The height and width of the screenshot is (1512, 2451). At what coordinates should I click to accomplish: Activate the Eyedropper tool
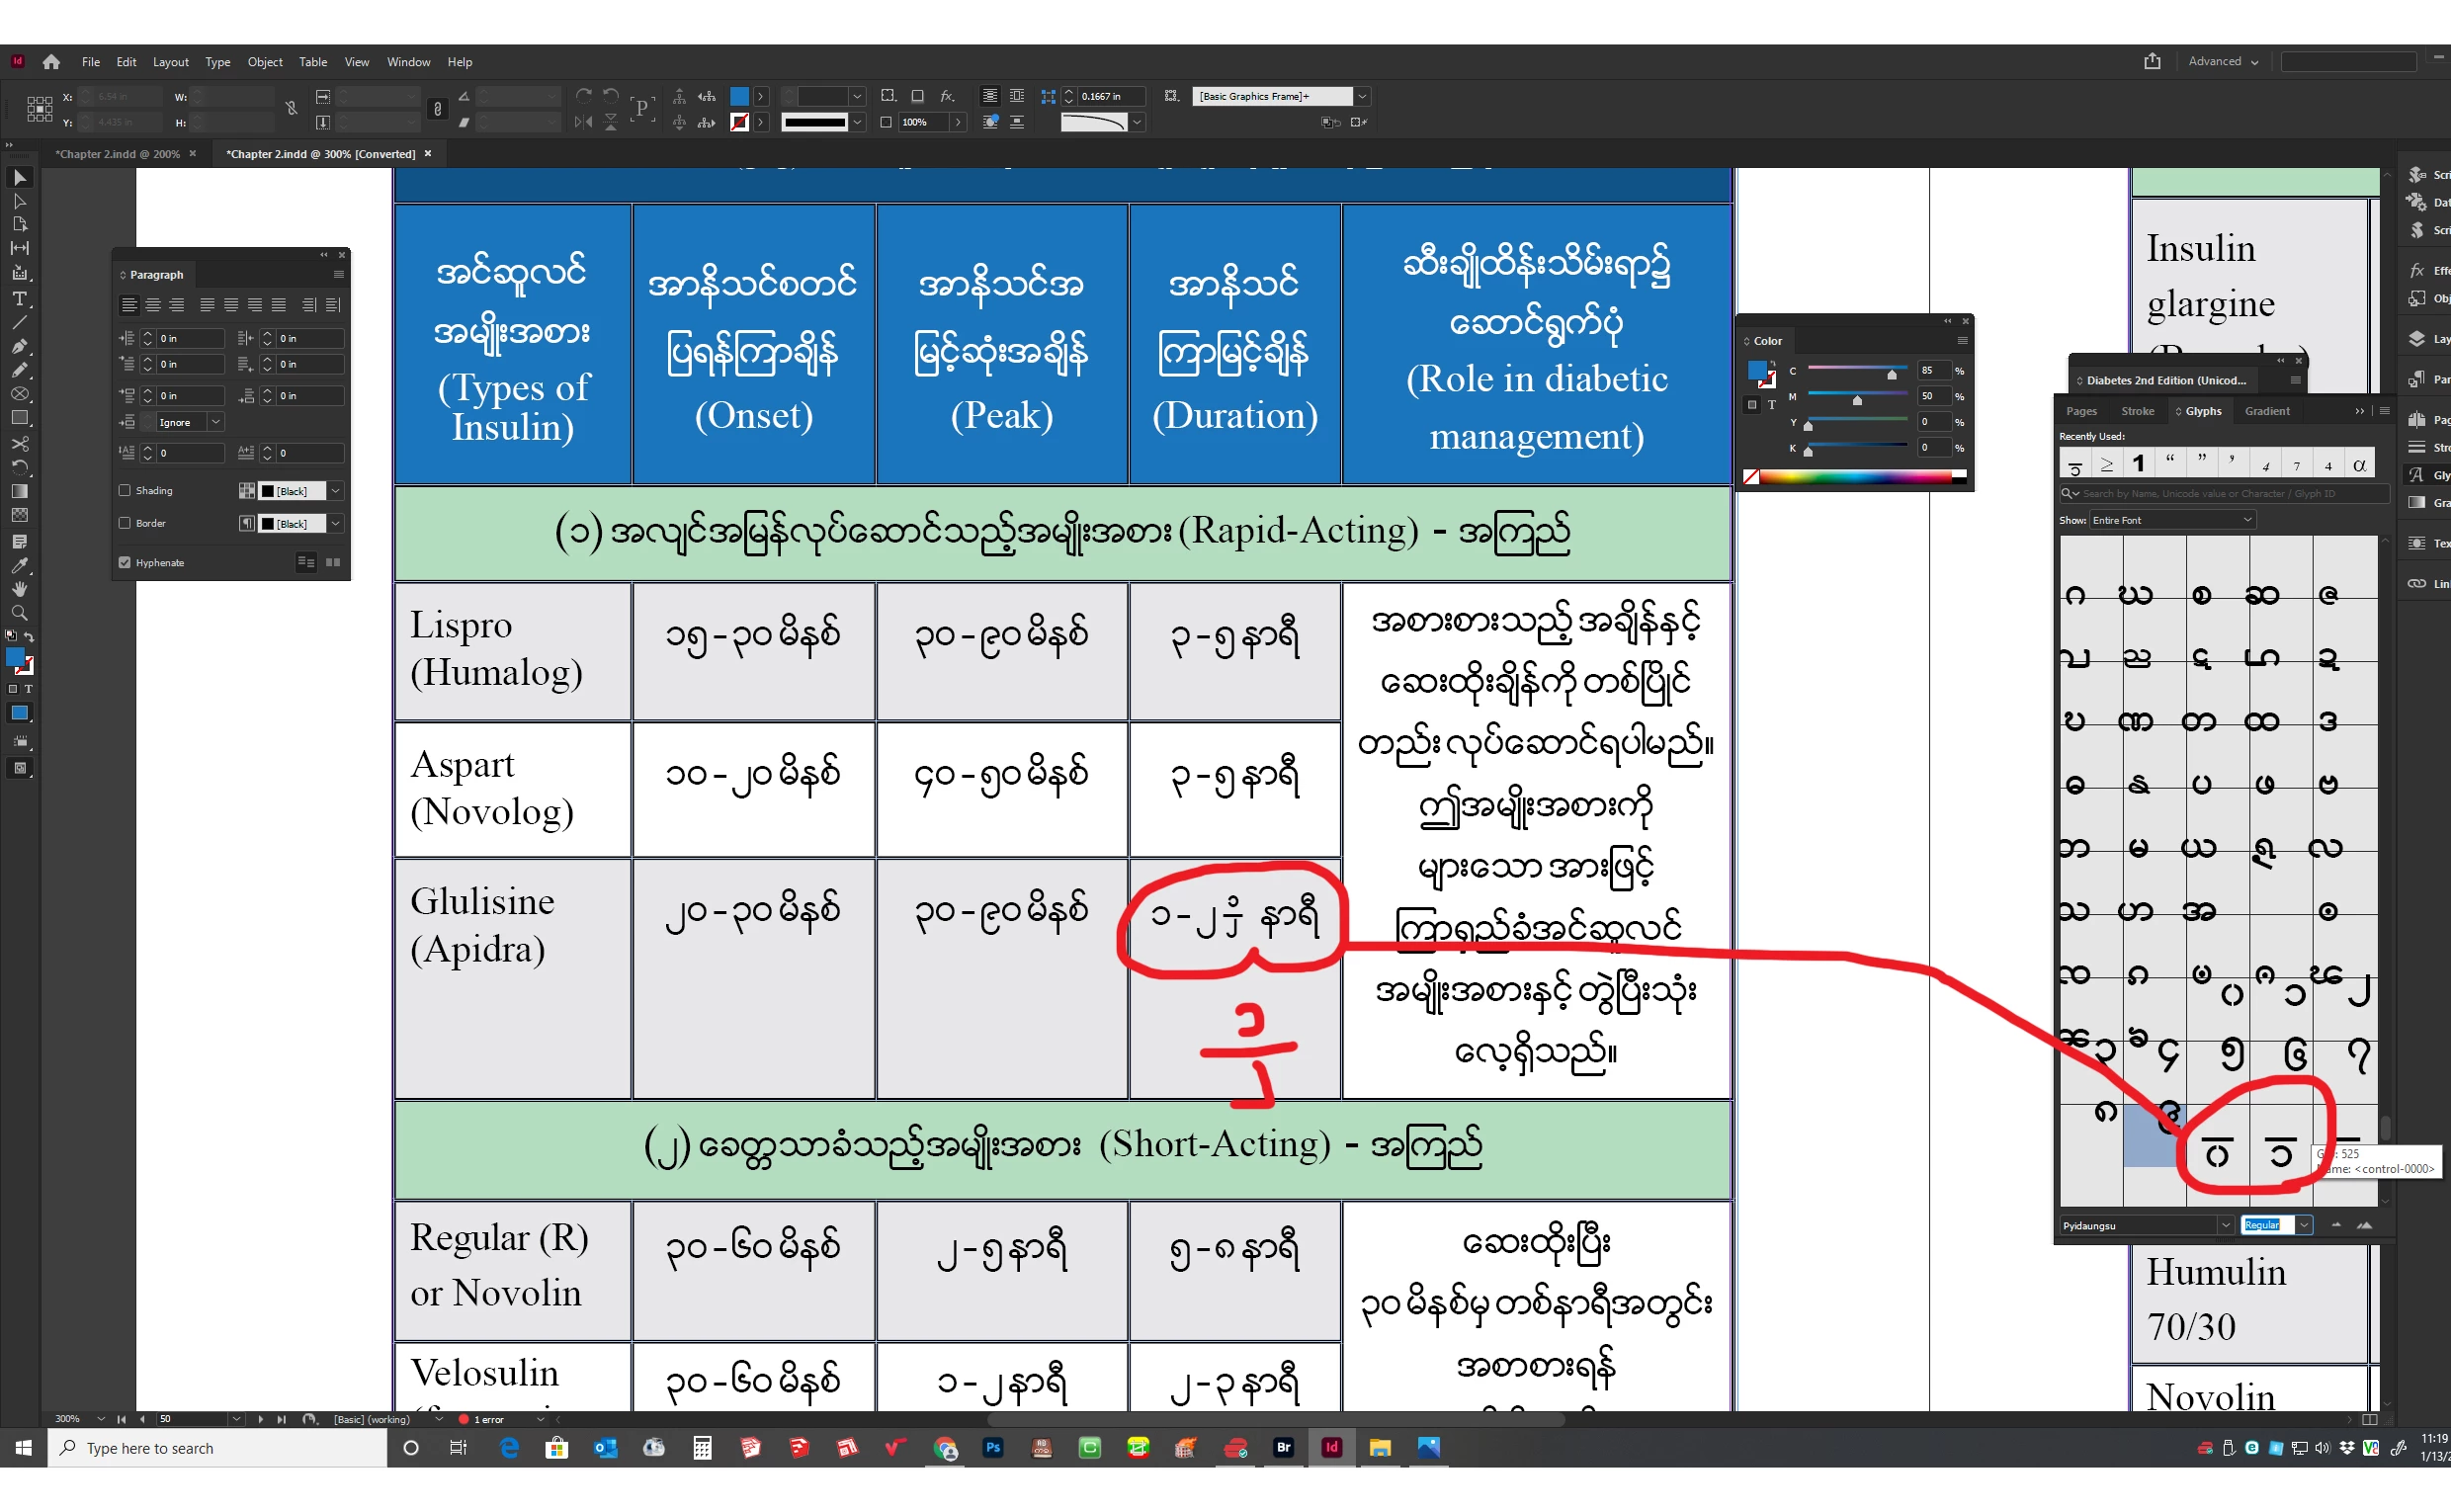pos(19,565)
